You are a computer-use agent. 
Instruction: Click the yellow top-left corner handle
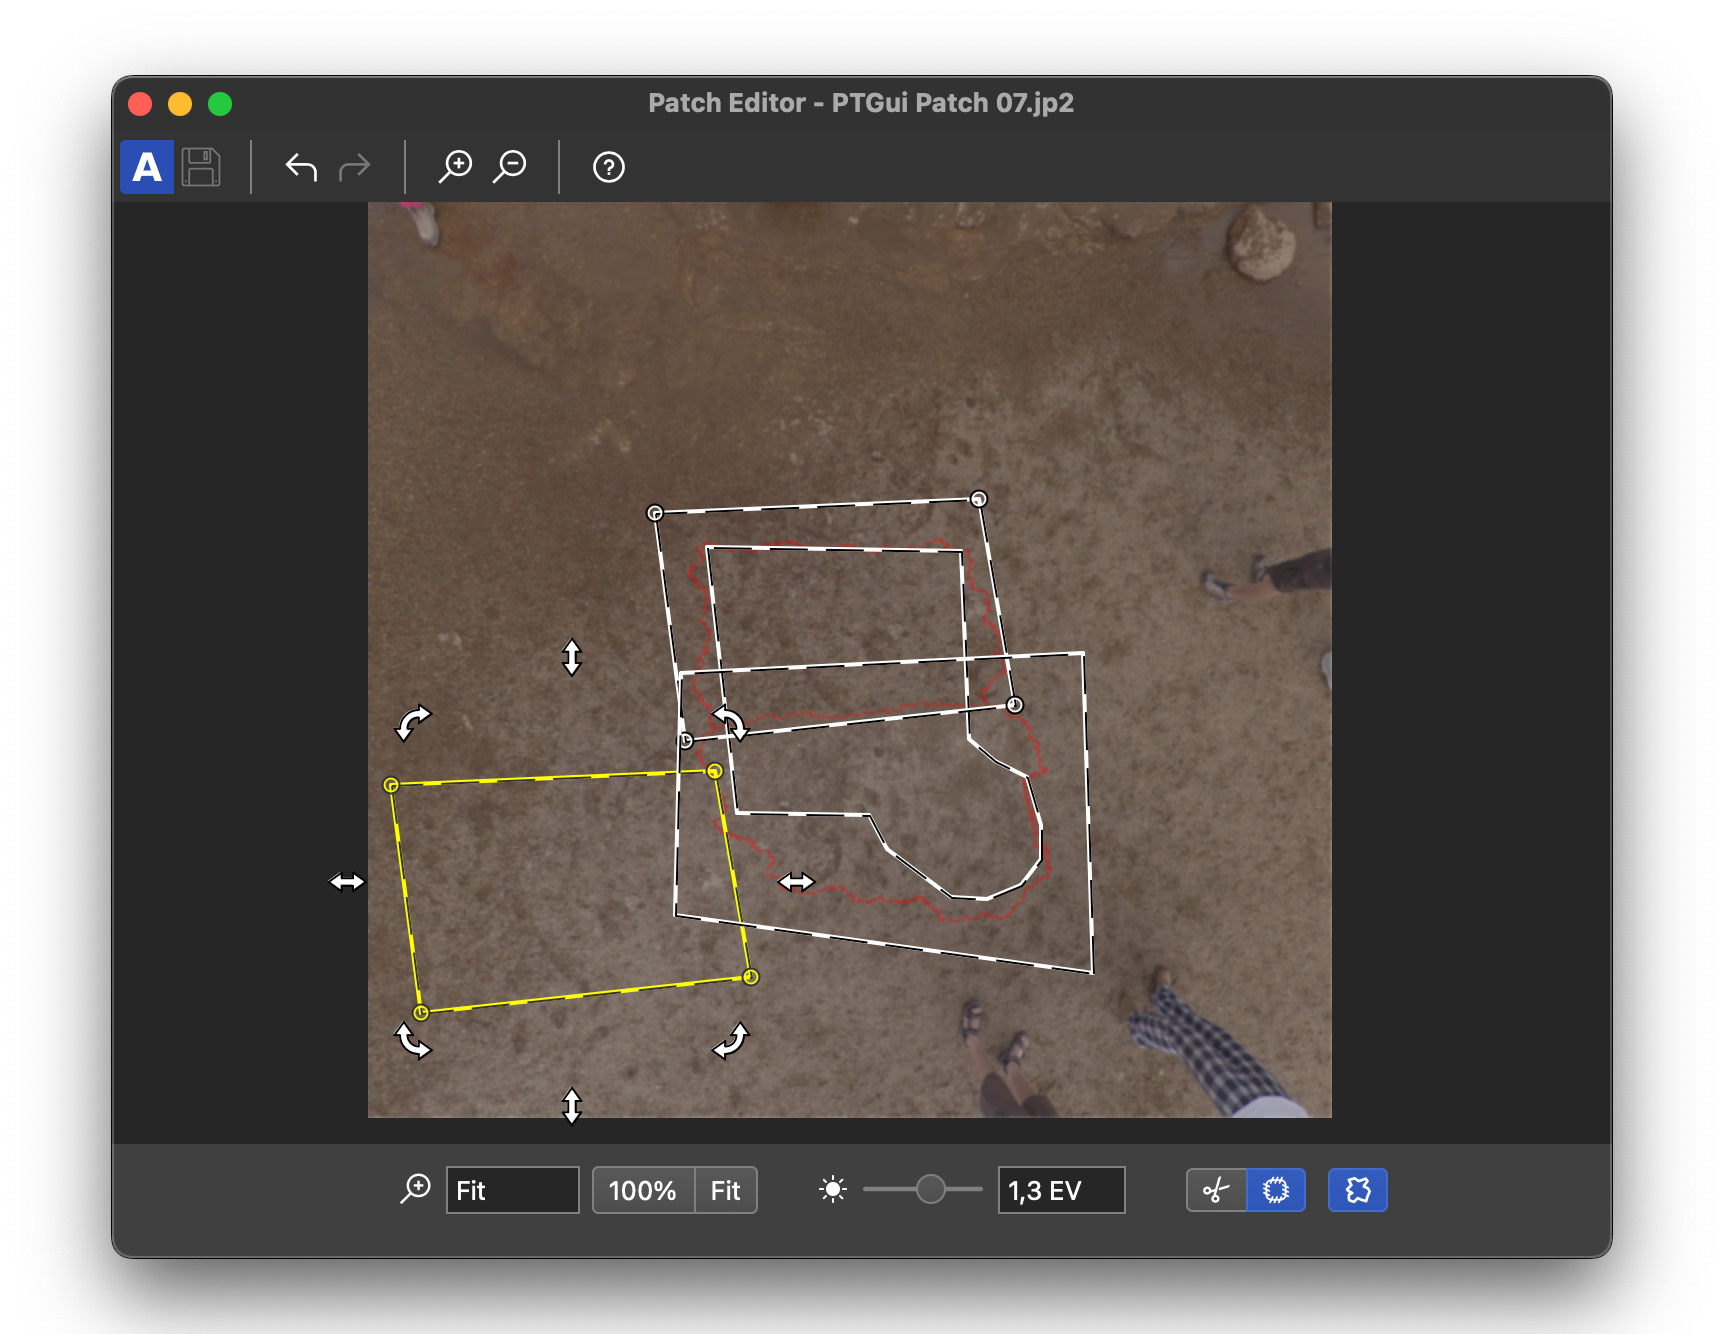coord(391,785)
